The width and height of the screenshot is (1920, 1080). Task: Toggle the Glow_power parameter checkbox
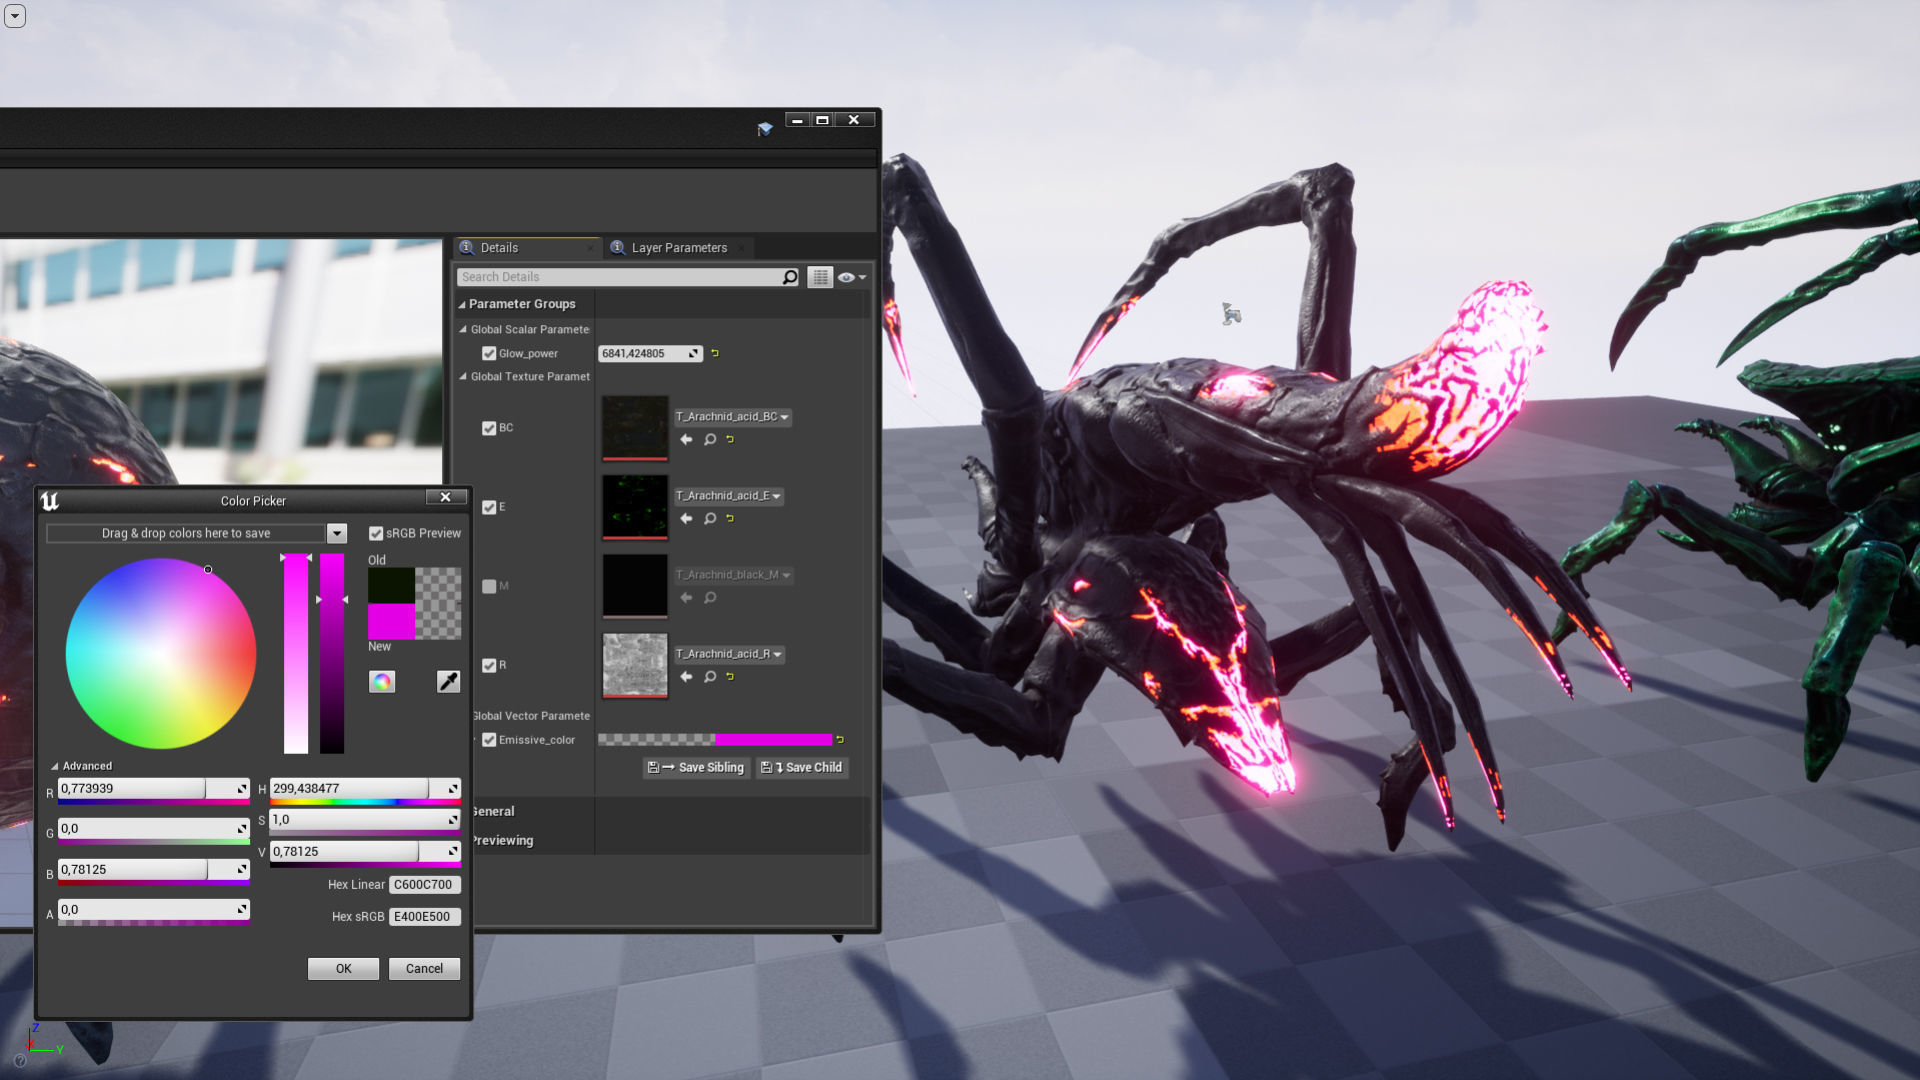click(489, 354)
